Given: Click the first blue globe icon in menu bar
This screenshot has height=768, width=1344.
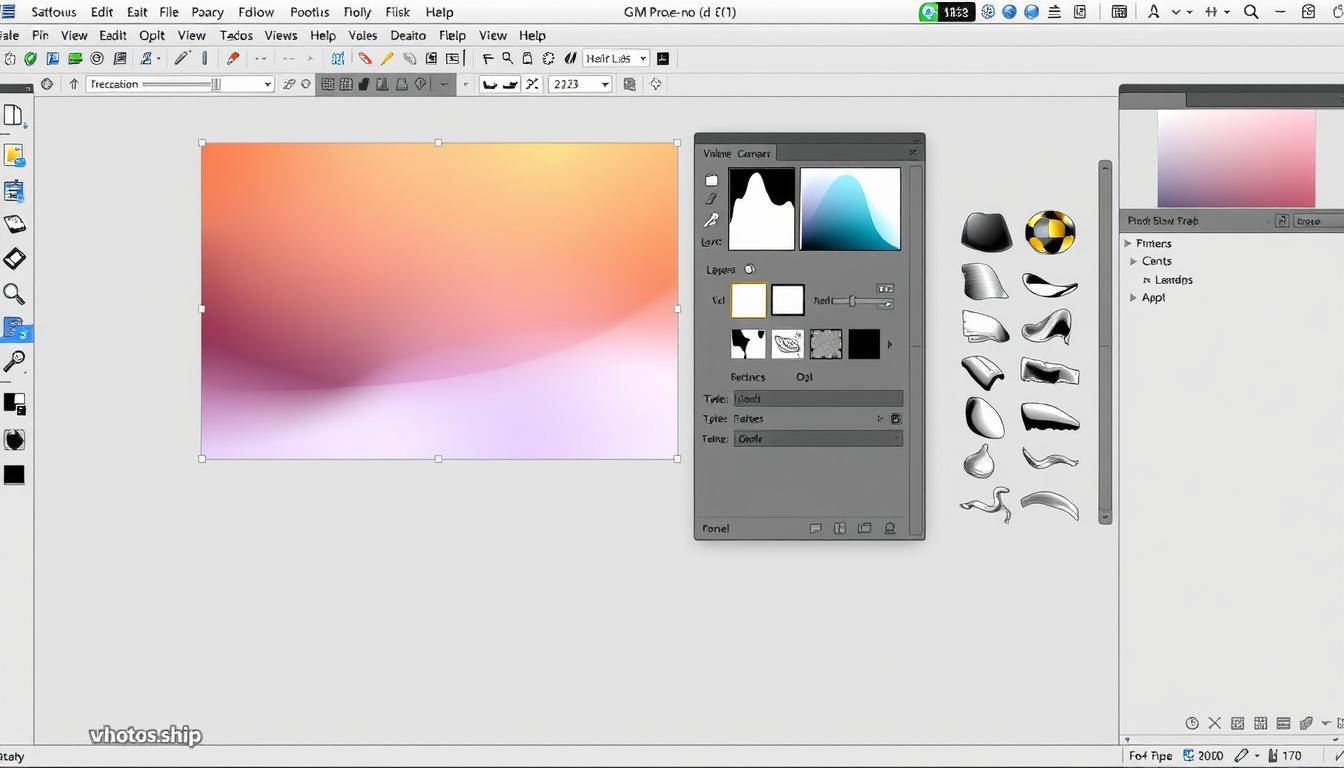Looking at the screenshot, I should 1009,12.
